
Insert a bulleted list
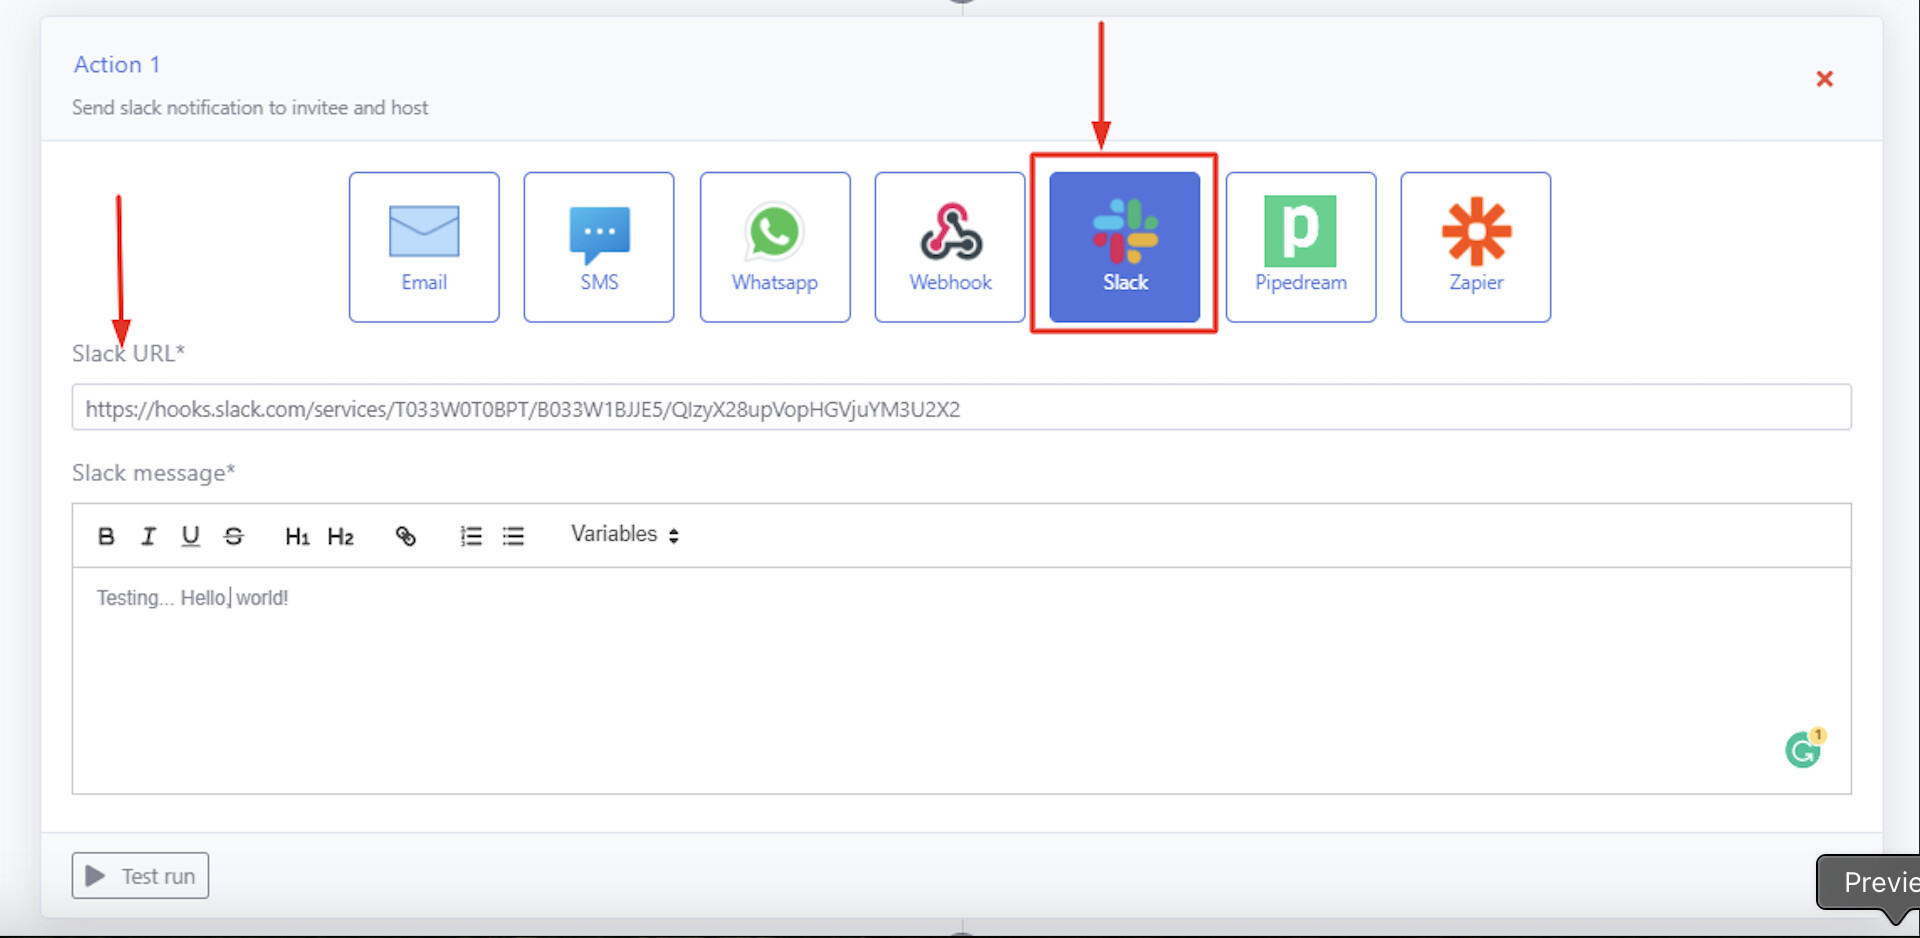click(x=513, y=536)
